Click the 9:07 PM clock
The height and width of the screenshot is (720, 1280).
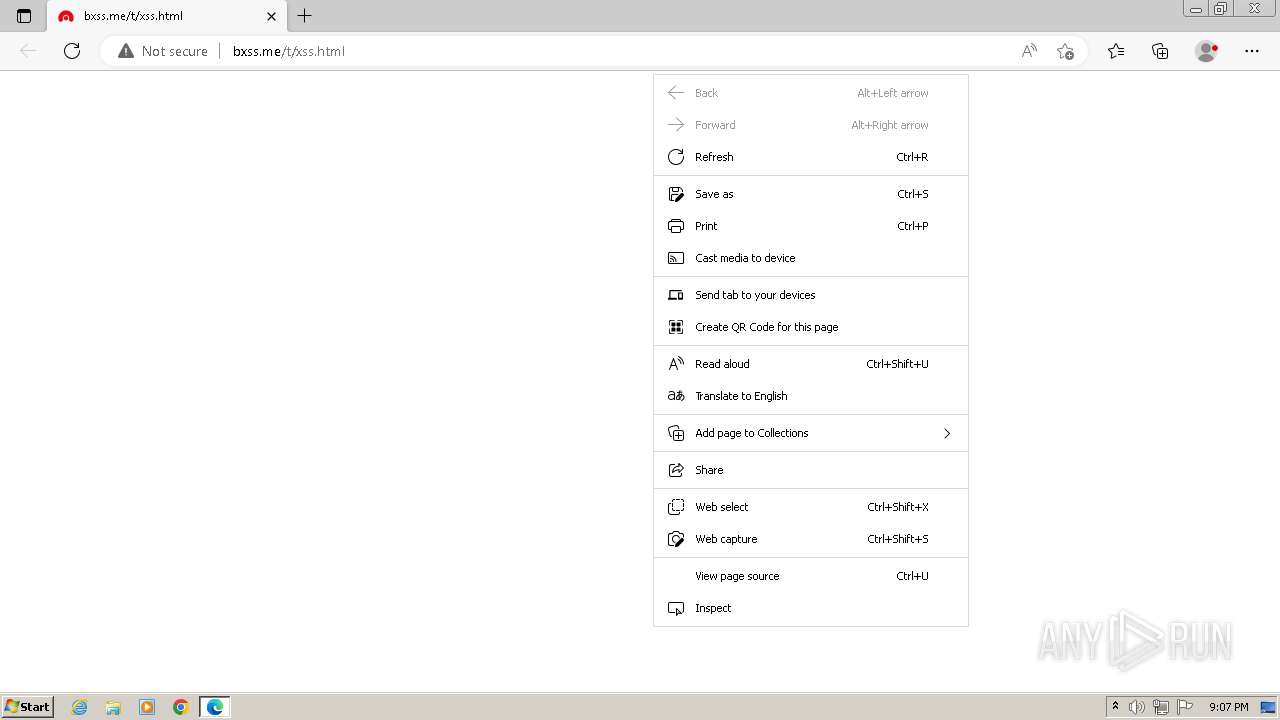tap(1228, 707)
